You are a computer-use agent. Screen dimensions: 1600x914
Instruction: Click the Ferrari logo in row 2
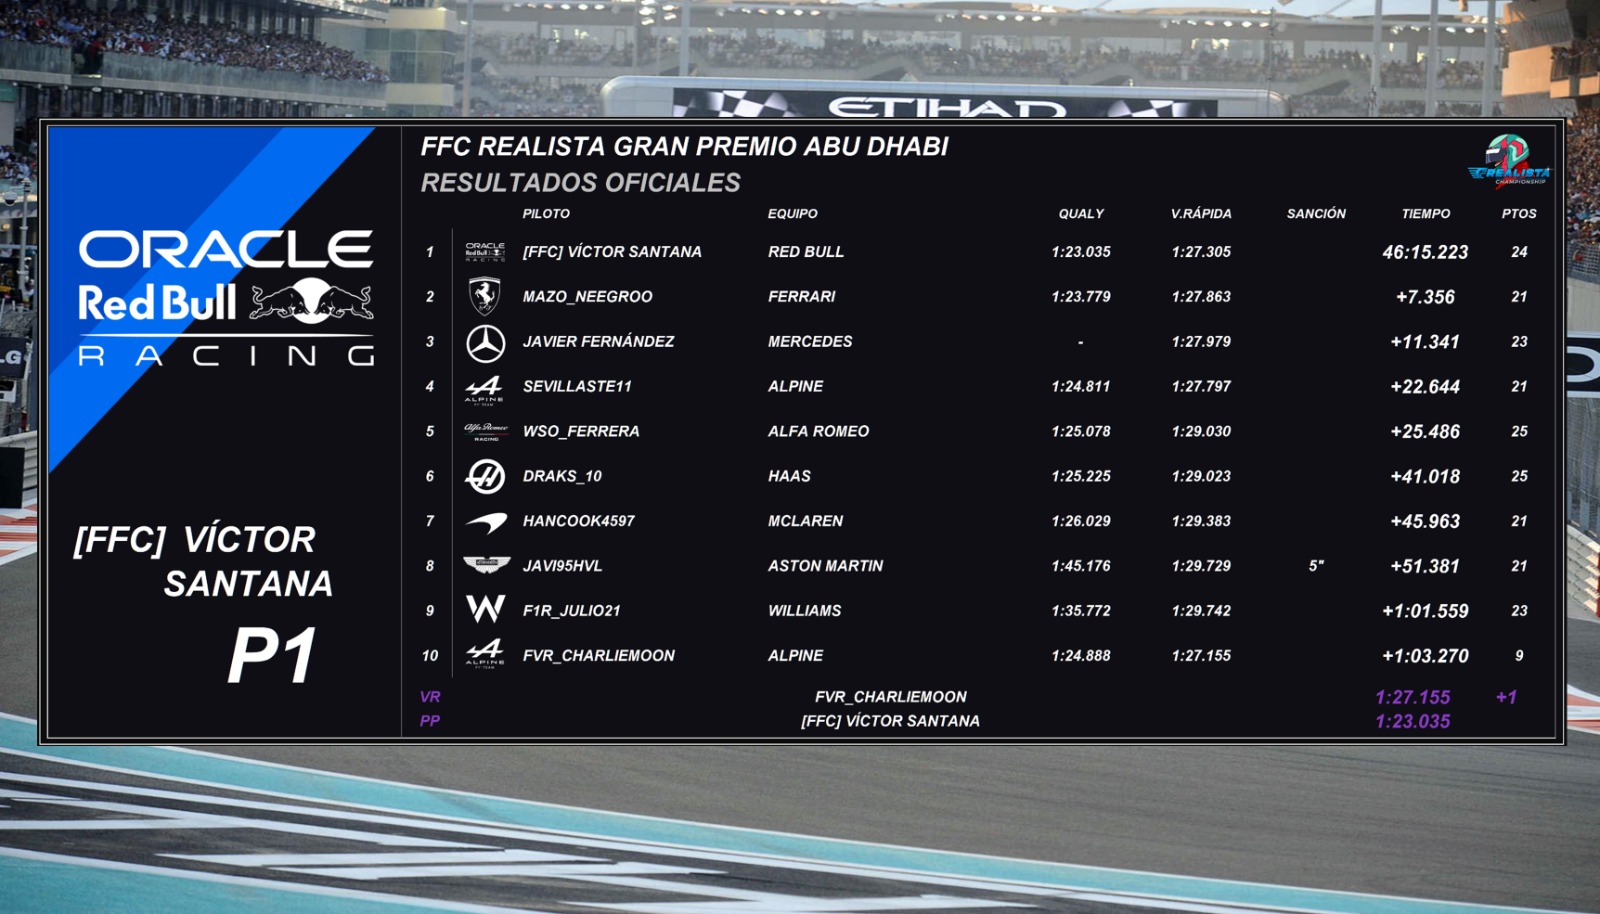tap(485, 296)
